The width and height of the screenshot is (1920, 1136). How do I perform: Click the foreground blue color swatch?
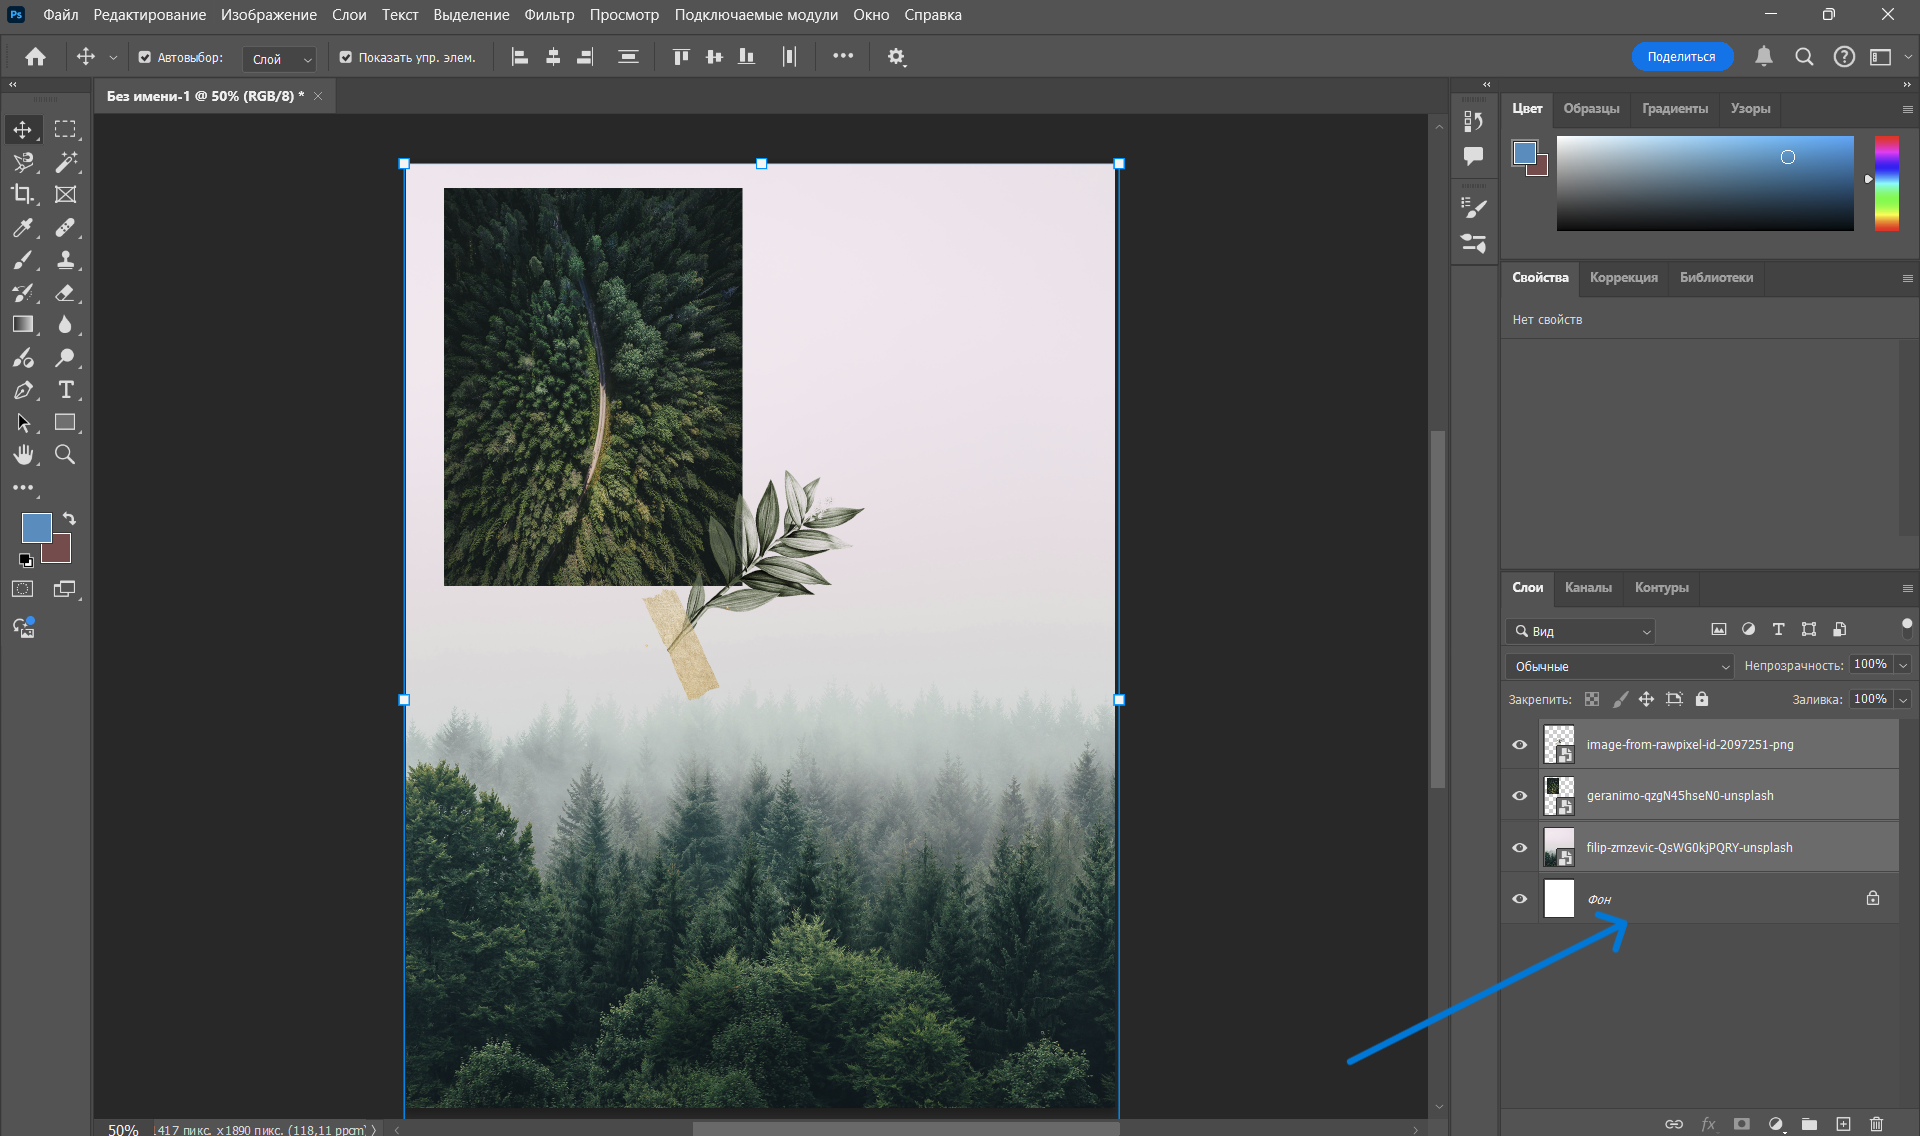[36, 527]
